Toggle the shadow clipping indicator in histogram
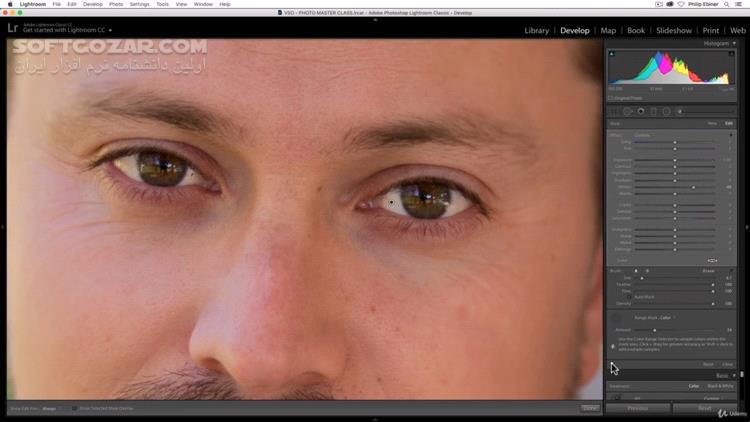The width and height of the screenshot is (750, 422). click(x=612, y=54)
